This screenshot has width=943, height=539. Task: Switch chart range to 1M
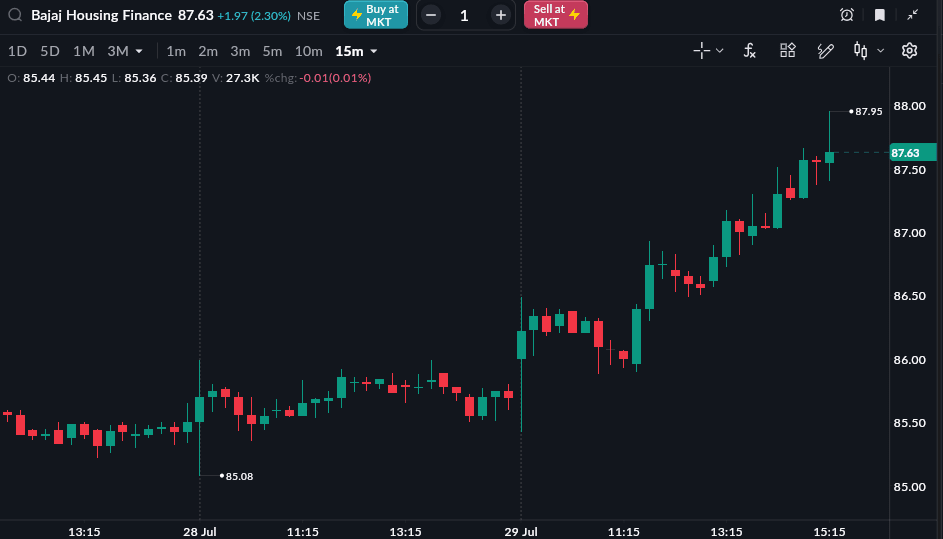[x=84, y=51]
